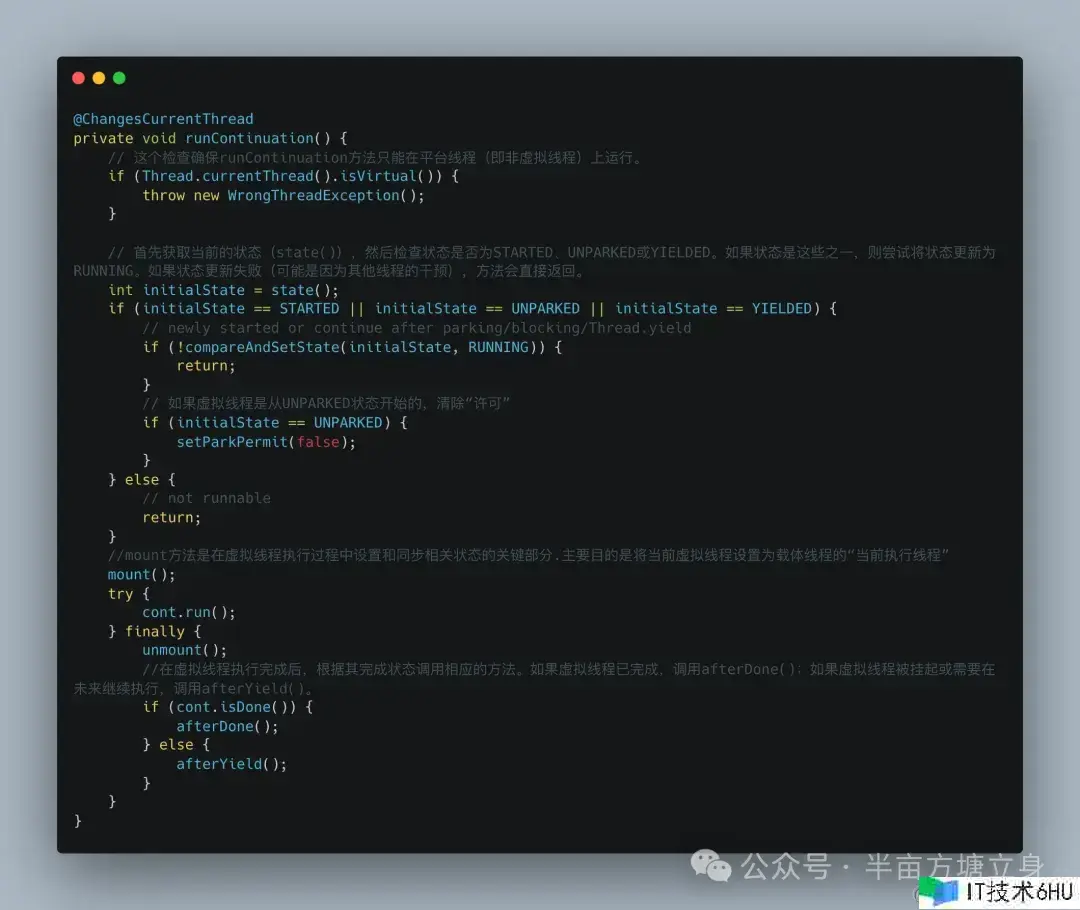
Task: Click the 'private void runContinuation()' line
Action: 210,138
